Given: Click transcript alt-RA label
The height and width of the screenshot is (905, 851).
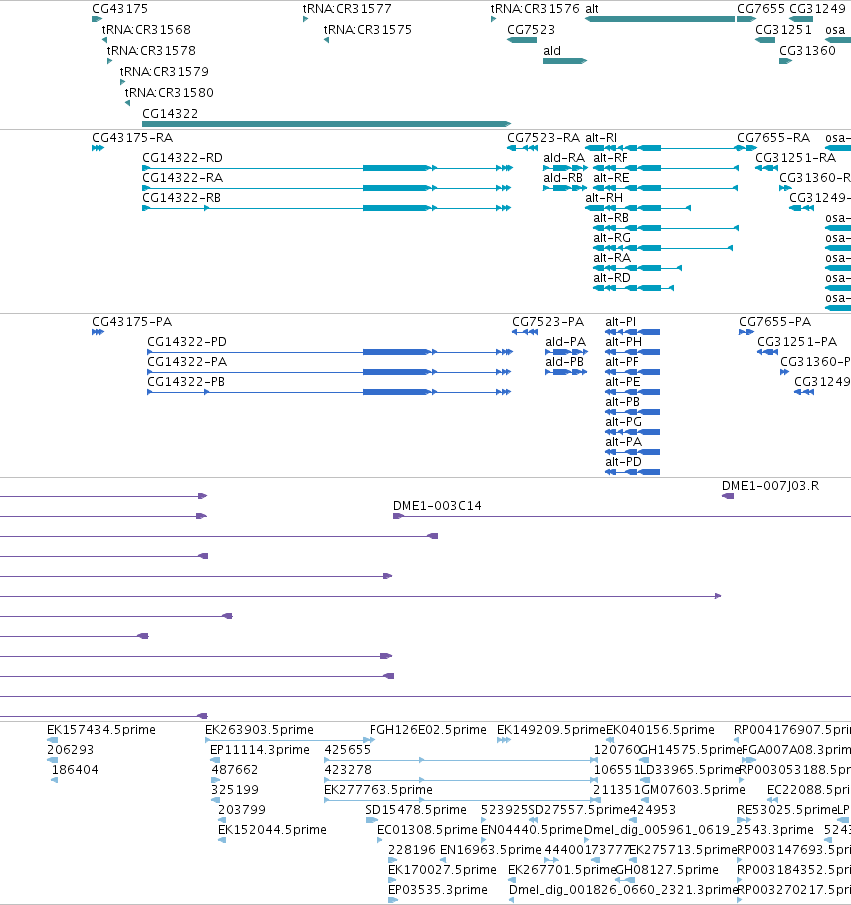Looking at the screenshot, I should point(612,258).
